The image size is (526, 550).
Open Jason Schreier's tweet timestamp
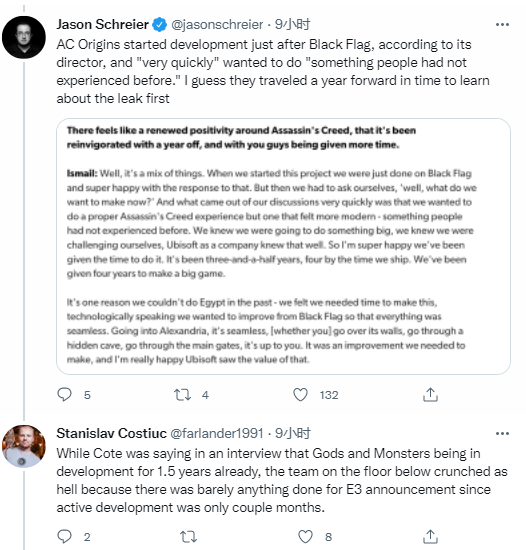tap(292, 25)
